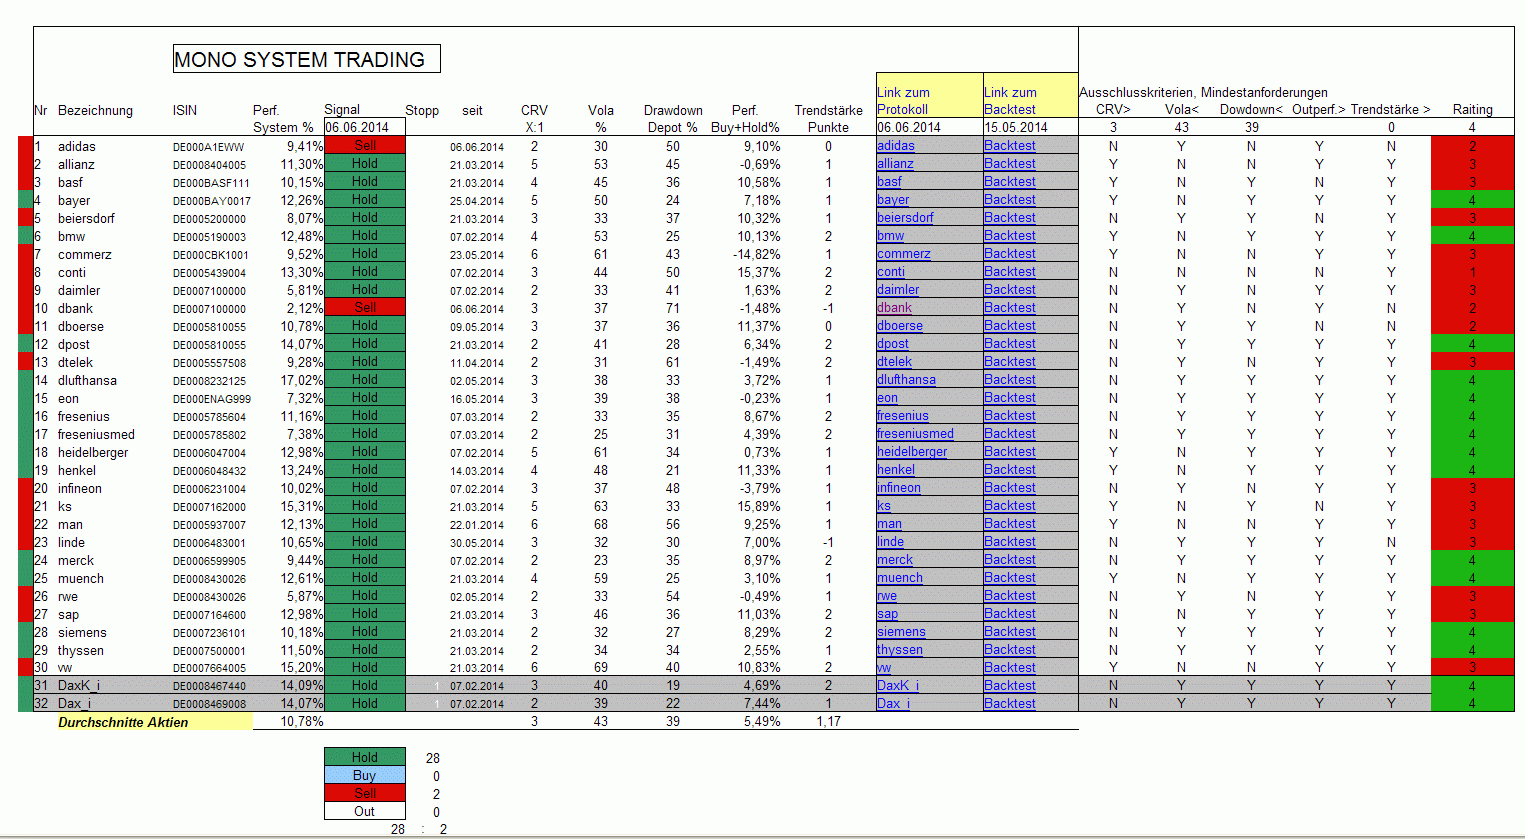Open the infineon protocol link
Screen dimensions: 1525x839
[899, 488]
